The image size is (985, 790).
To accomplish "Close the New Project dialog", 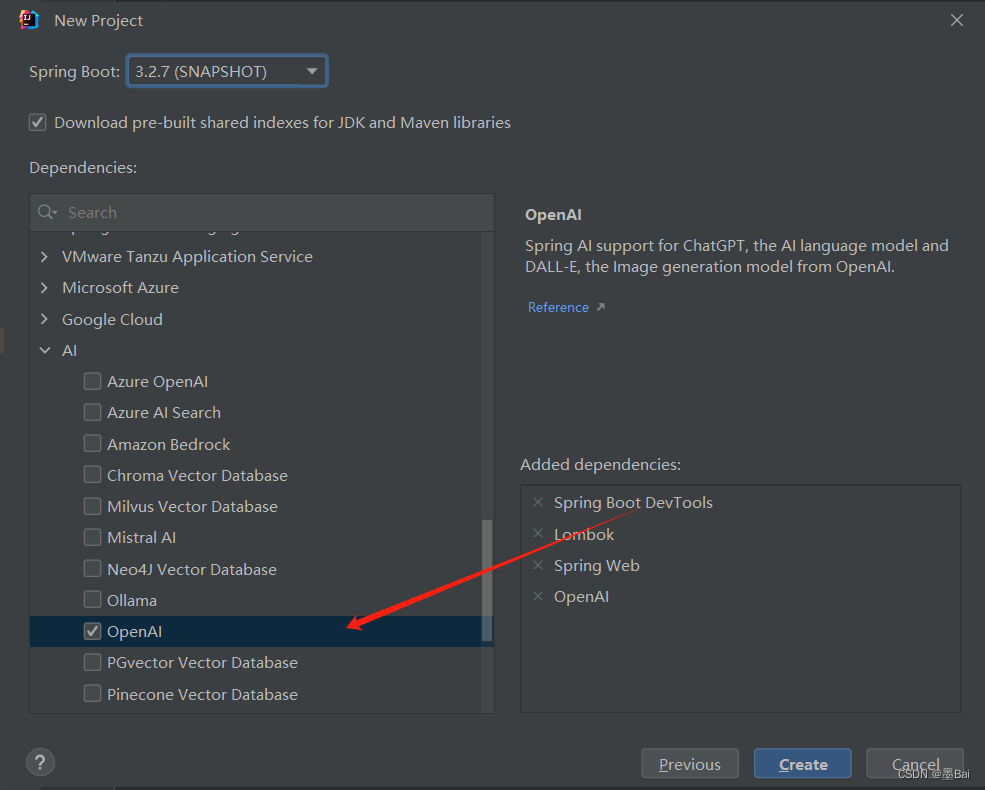I will pos(957,20).
